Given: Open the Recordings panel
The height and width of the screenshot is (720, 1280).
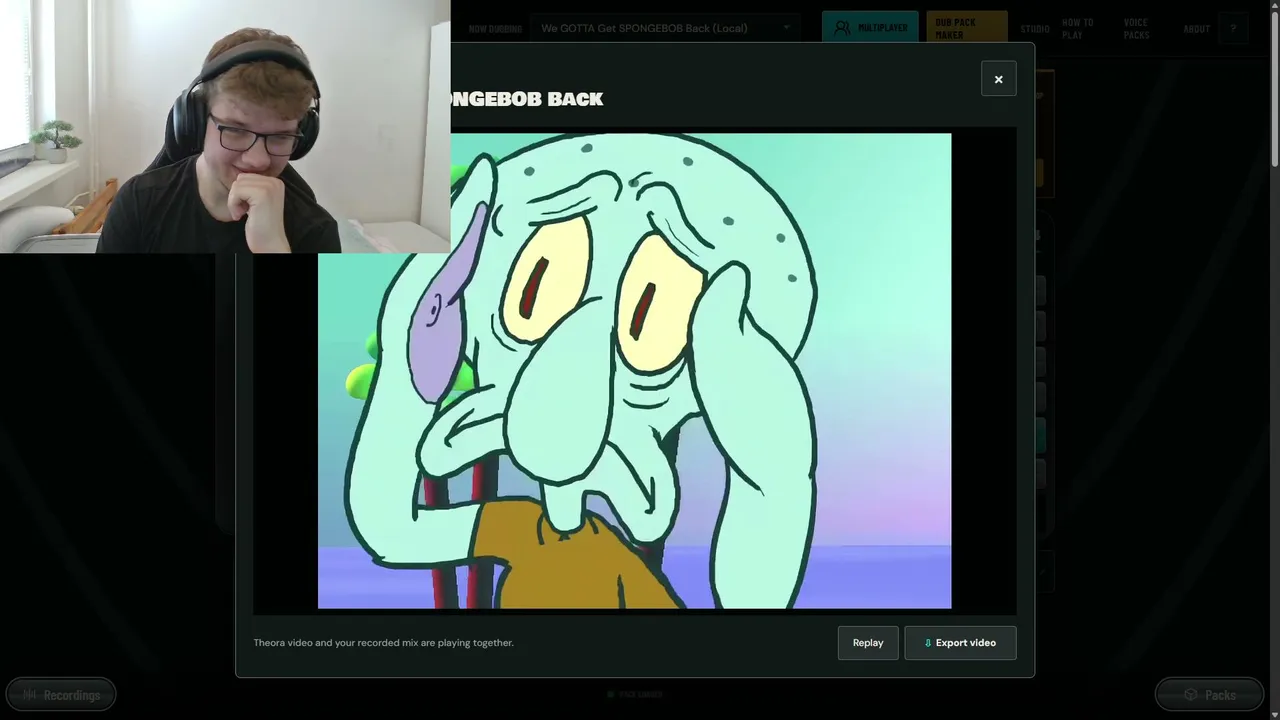Looking at the screenshot, I should point(61,695).
